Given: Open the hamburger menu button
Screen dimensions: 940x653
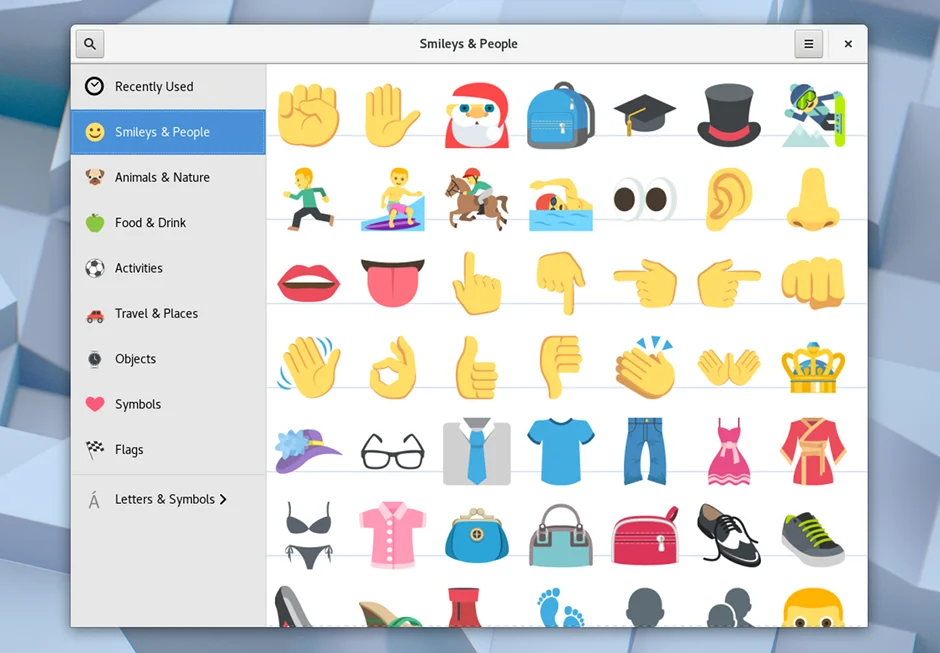Looking at the screenshot, I should click(x=808, y=44).
